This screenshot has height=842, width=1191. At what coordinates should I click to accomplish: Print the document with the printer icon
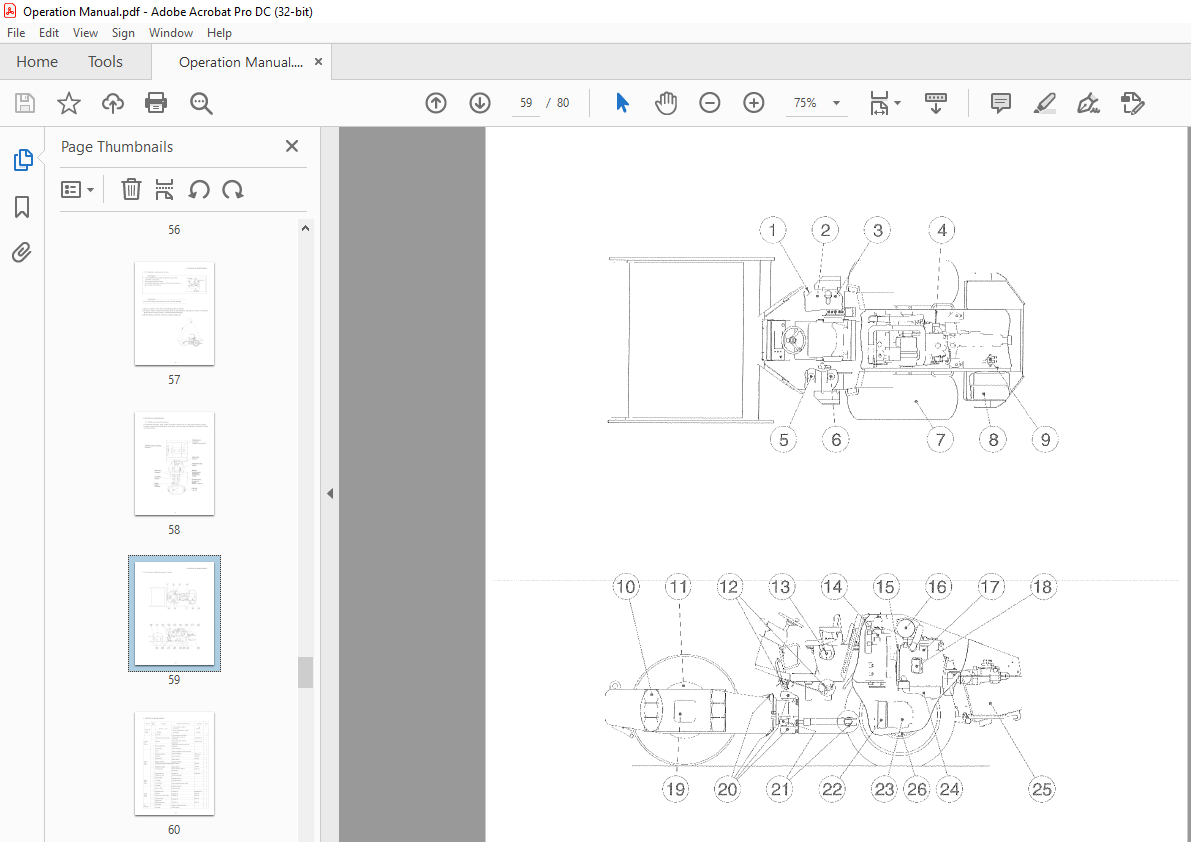[156, 103]
